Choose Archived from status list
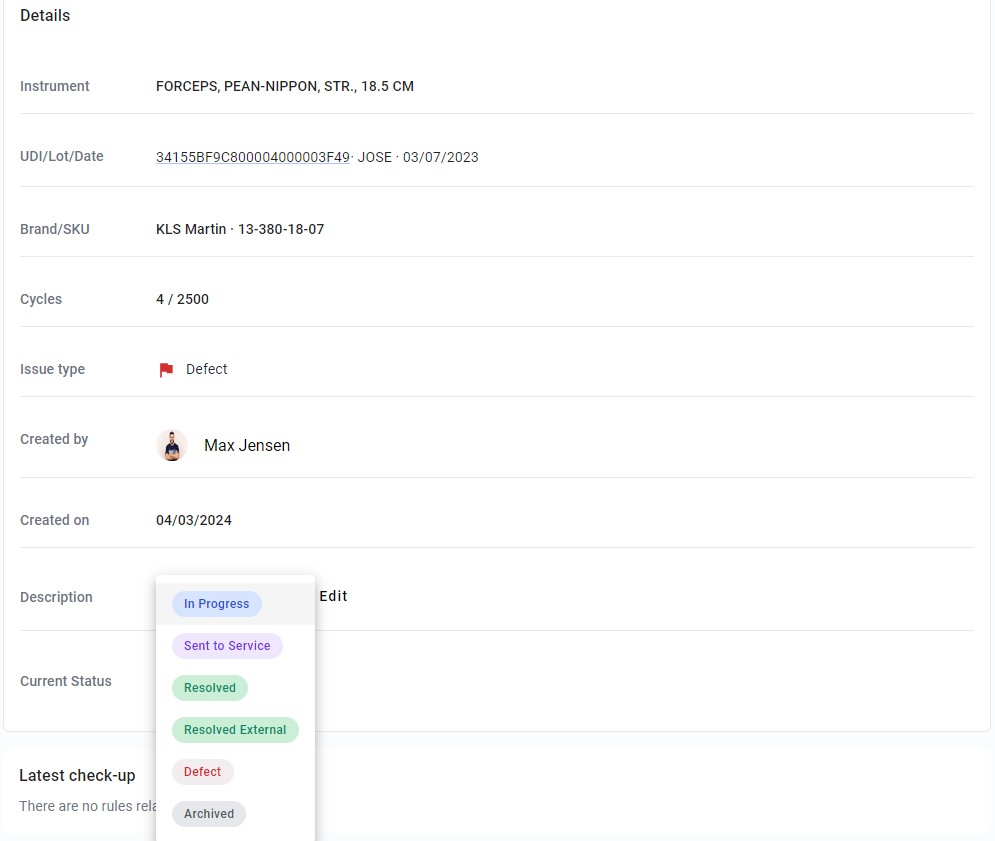This screenshot has width=995, height=841. (x=209, y=813)
